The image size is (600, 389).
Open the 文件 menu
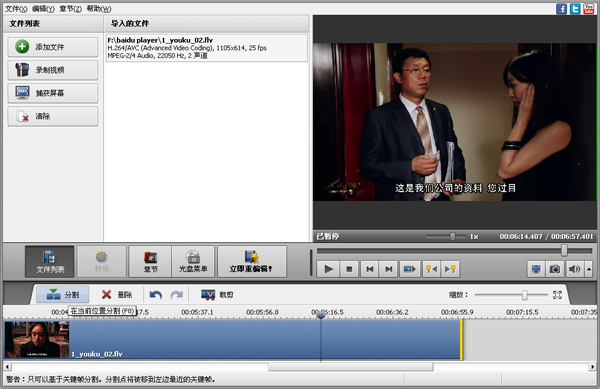(x=16, y=8)
